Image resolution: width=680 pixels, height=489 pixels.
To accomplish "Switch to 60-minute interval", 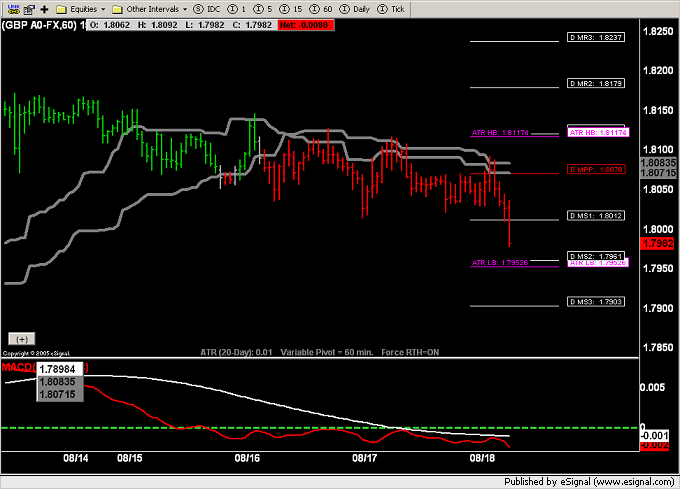I will tap(321, 9).
